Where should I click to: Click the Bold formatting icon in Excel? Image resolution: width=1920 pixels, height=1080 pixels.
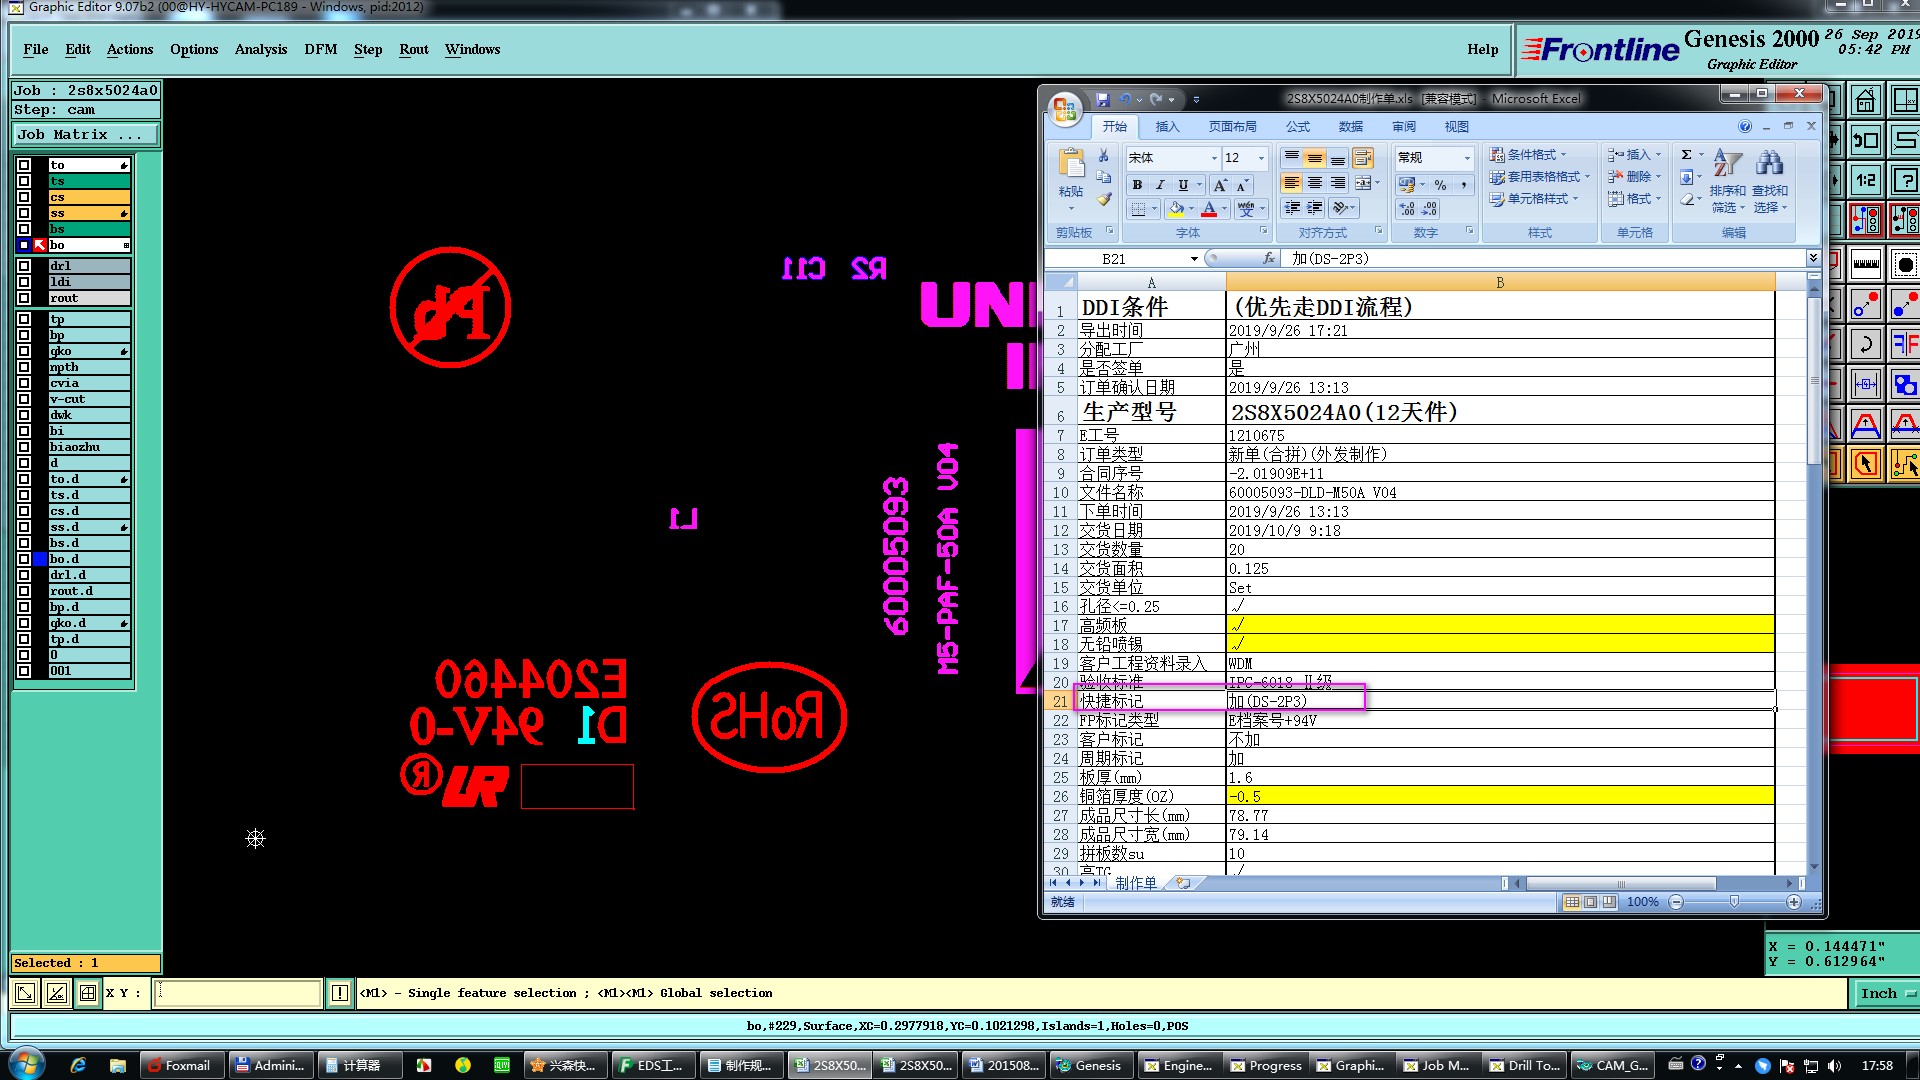point(1137,185)
